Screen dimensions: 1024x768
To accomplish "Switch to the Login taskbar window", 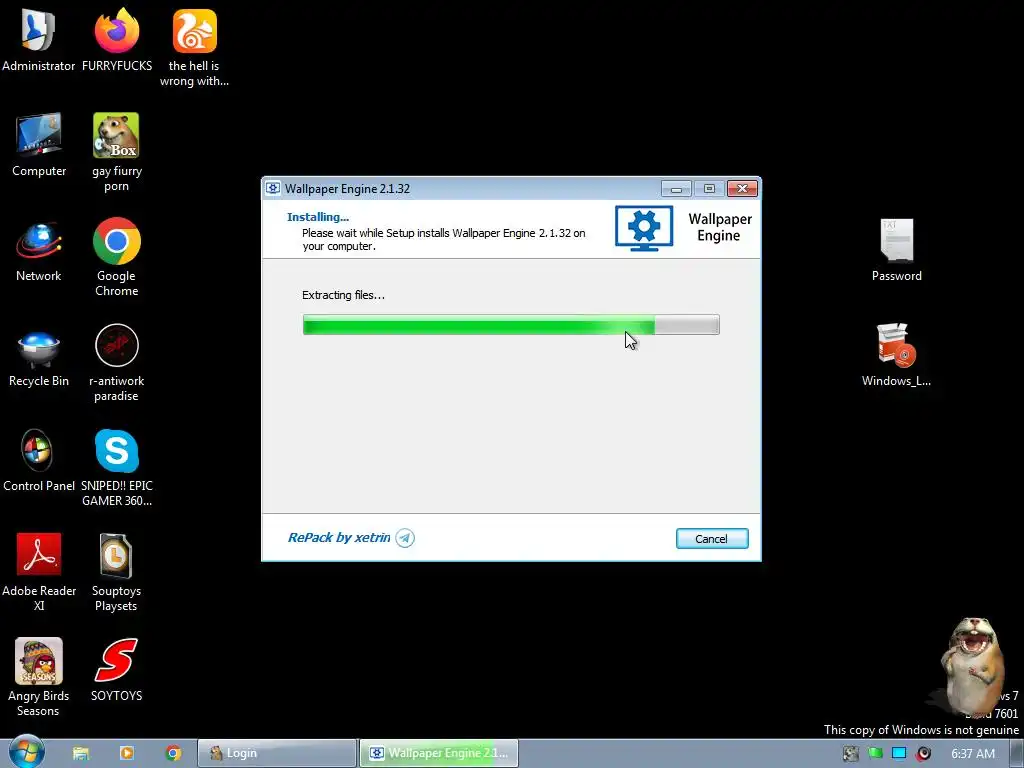I will (277, 753).
